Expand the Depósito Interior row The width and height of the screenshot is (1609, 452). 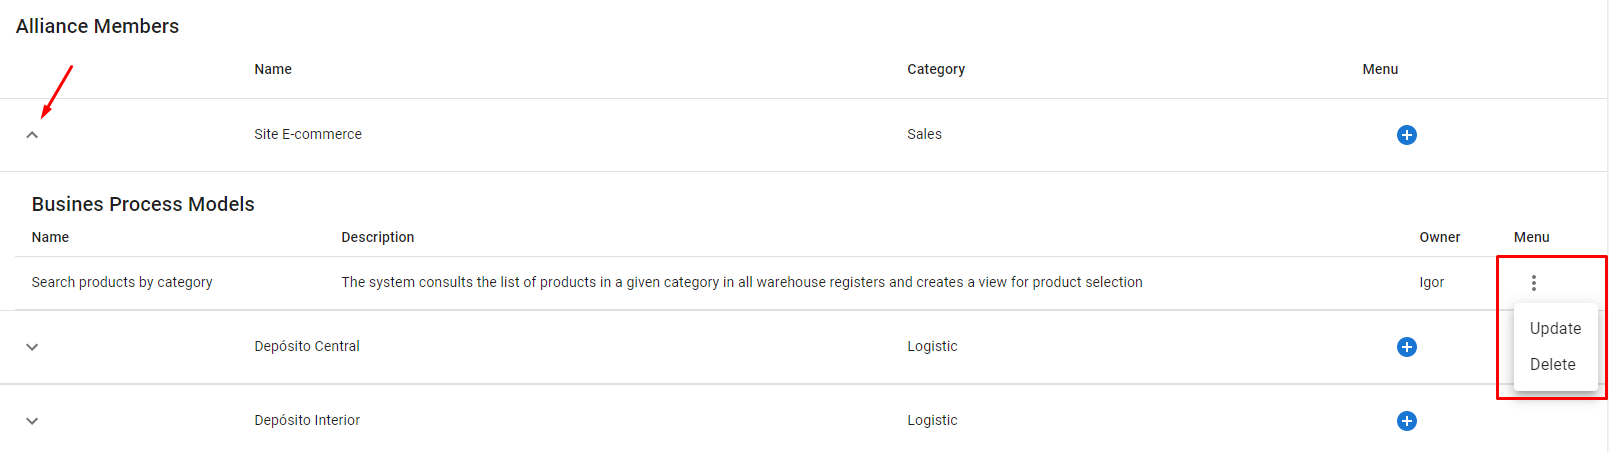point(32,421)
